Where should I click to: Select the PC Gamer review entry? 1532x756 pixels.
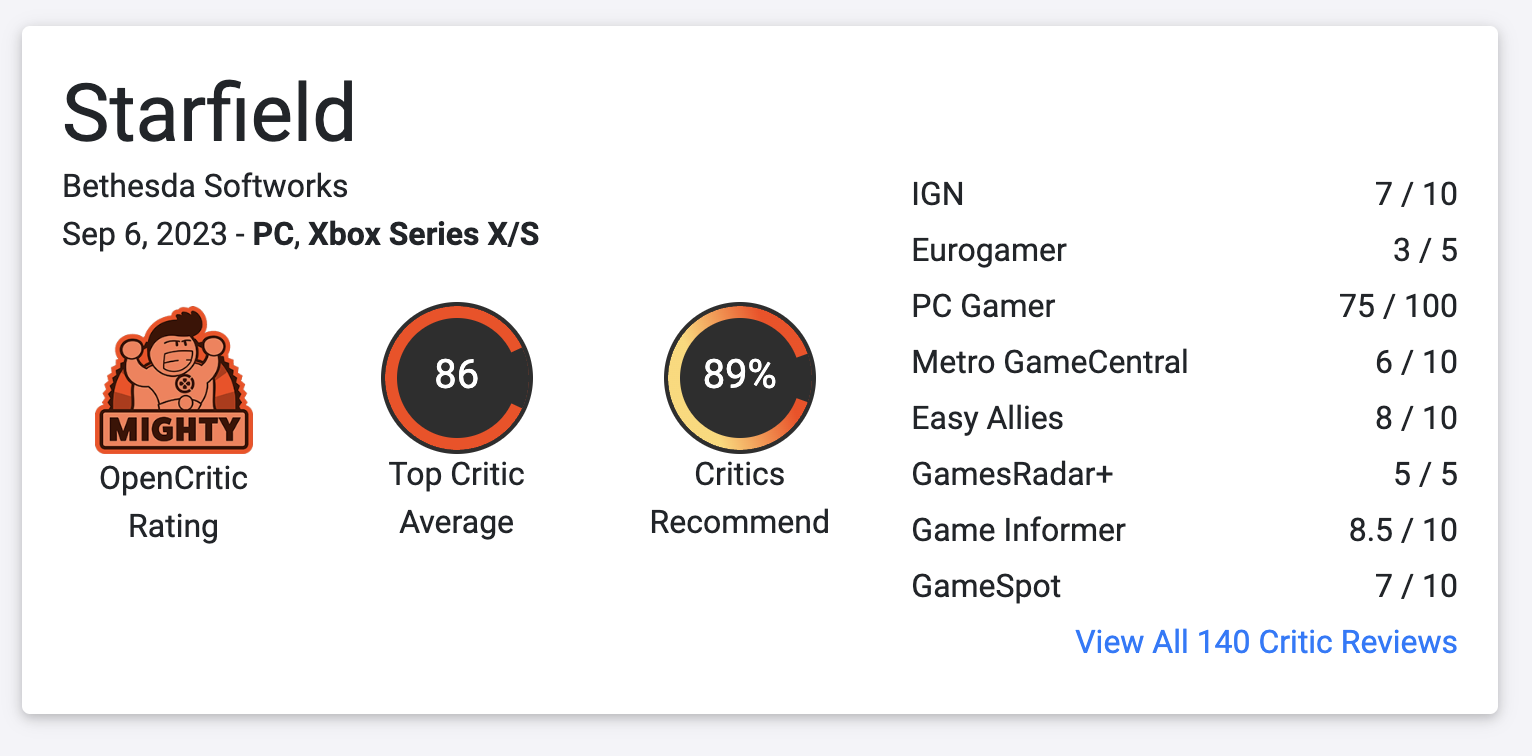point(983,306)
